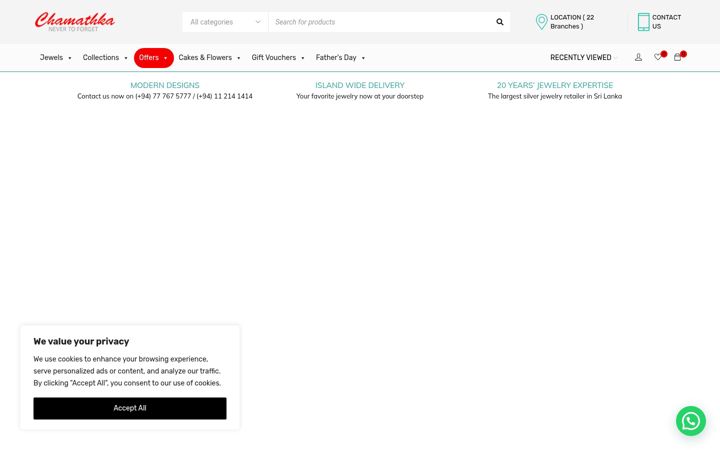Screen dimensions: 720x450
Task: Click the Search for products field
Action: (381, 22)
